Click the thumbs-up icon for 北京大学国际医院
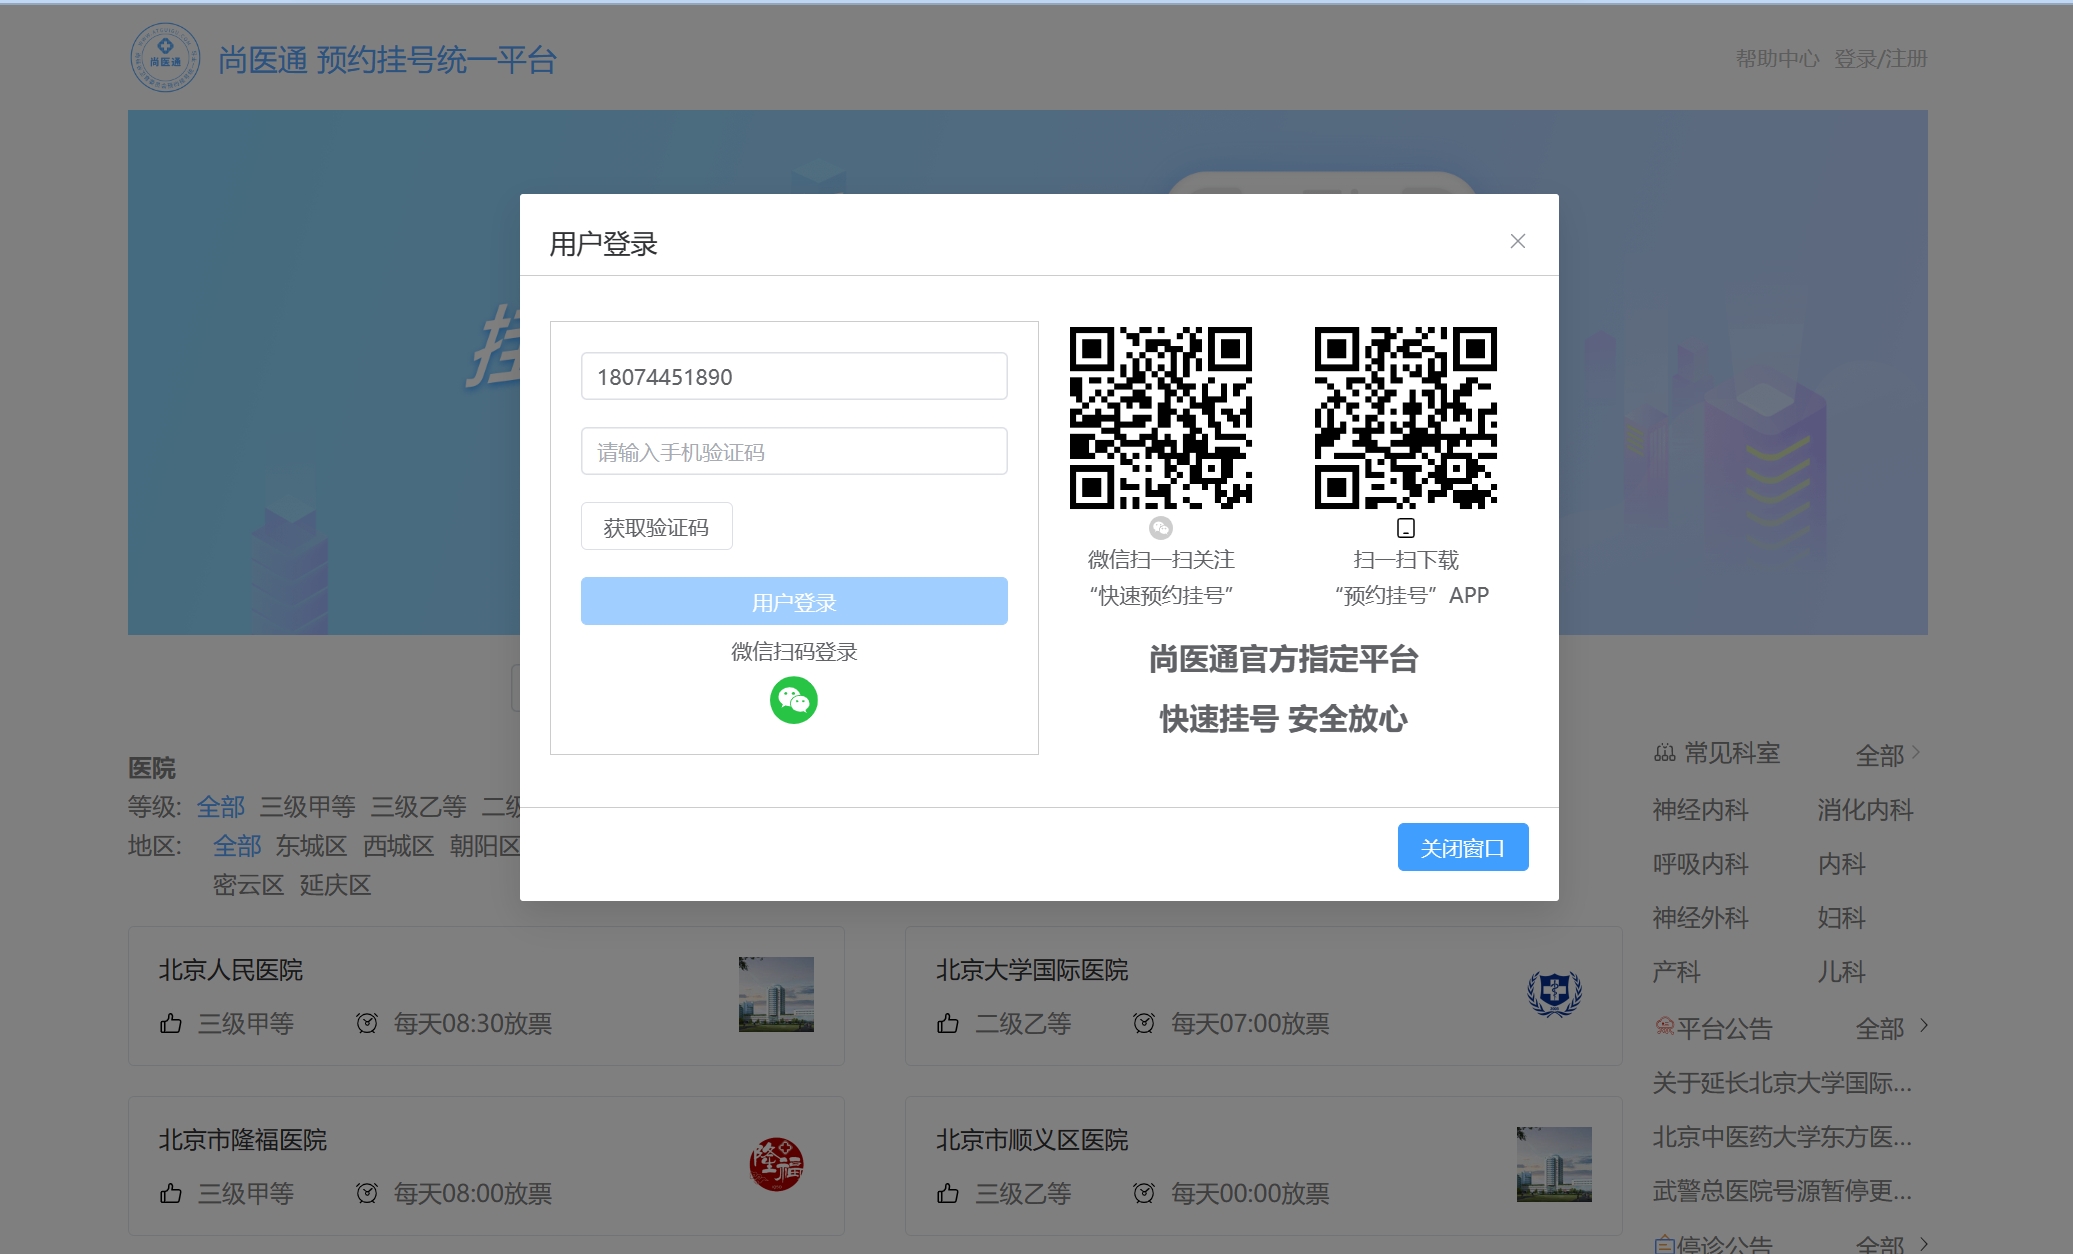The width and height of the screenshot is (2073, 1254). (948, 1023)
